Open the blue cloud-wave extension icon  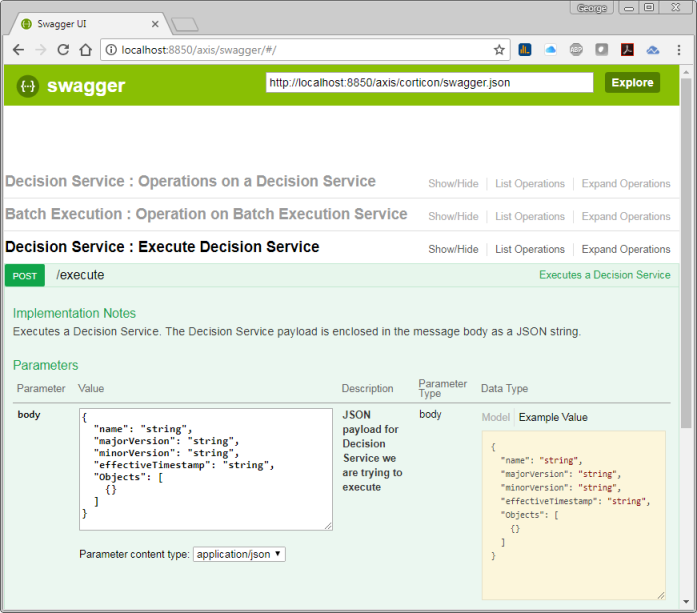tap(653, 50)
